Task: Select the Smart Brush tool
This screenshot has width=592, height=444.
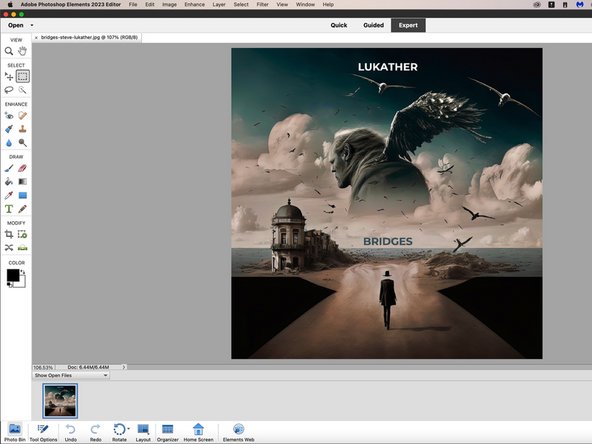Action: coord(9,129)
